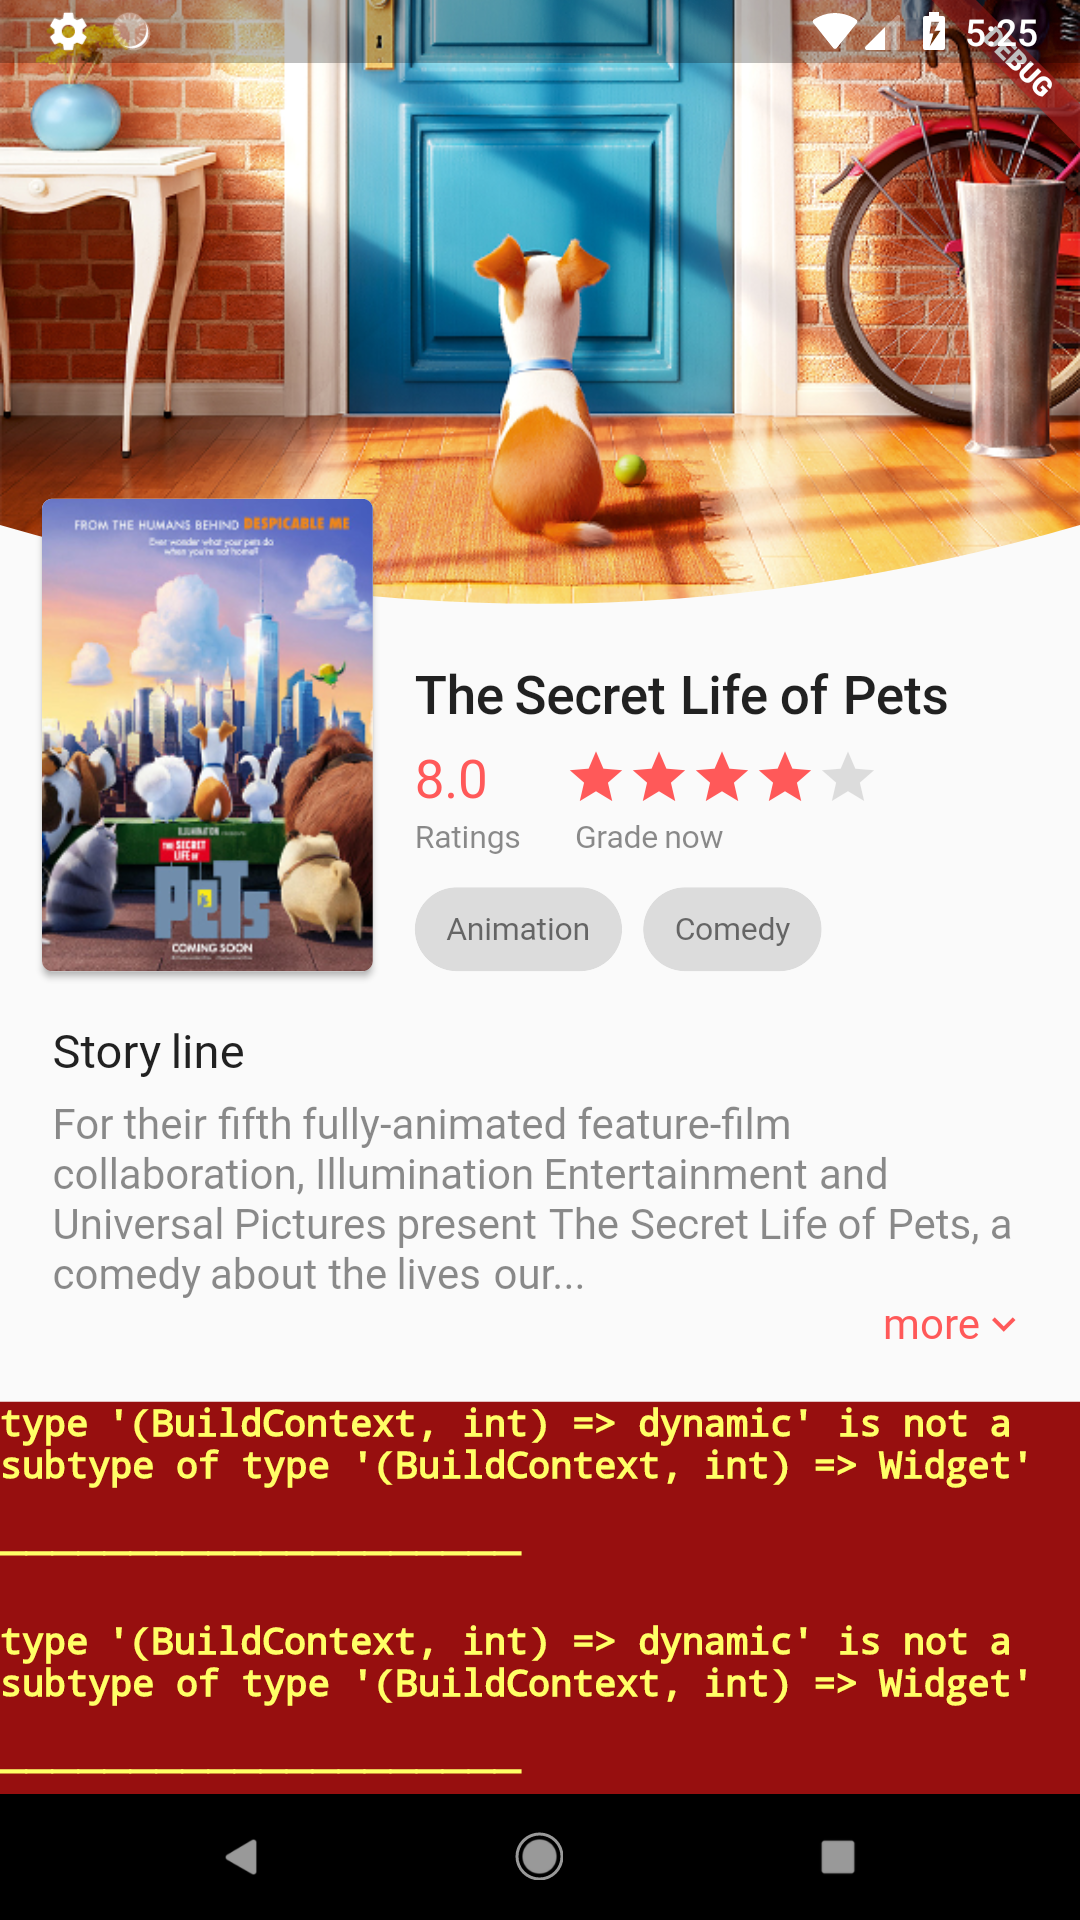Select the Comedy genre chip
This screenshot has width=1080, height=1920.
pos(732,929)
